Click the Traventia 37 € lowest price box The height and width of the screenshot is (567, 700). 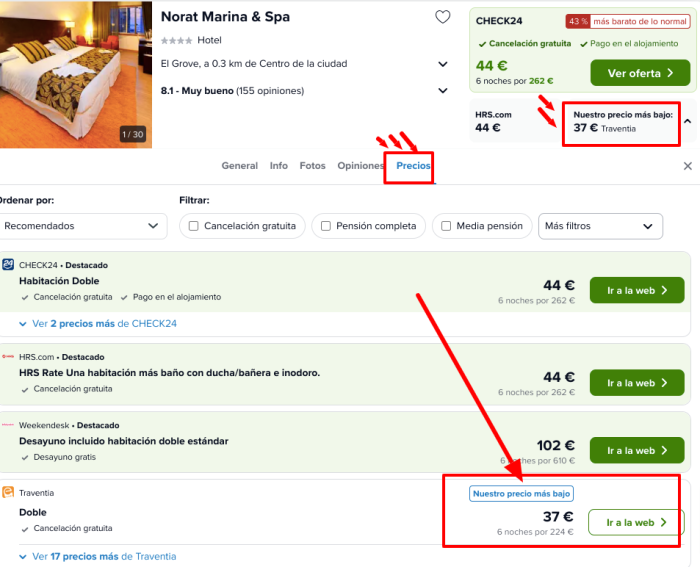(622, 121)
